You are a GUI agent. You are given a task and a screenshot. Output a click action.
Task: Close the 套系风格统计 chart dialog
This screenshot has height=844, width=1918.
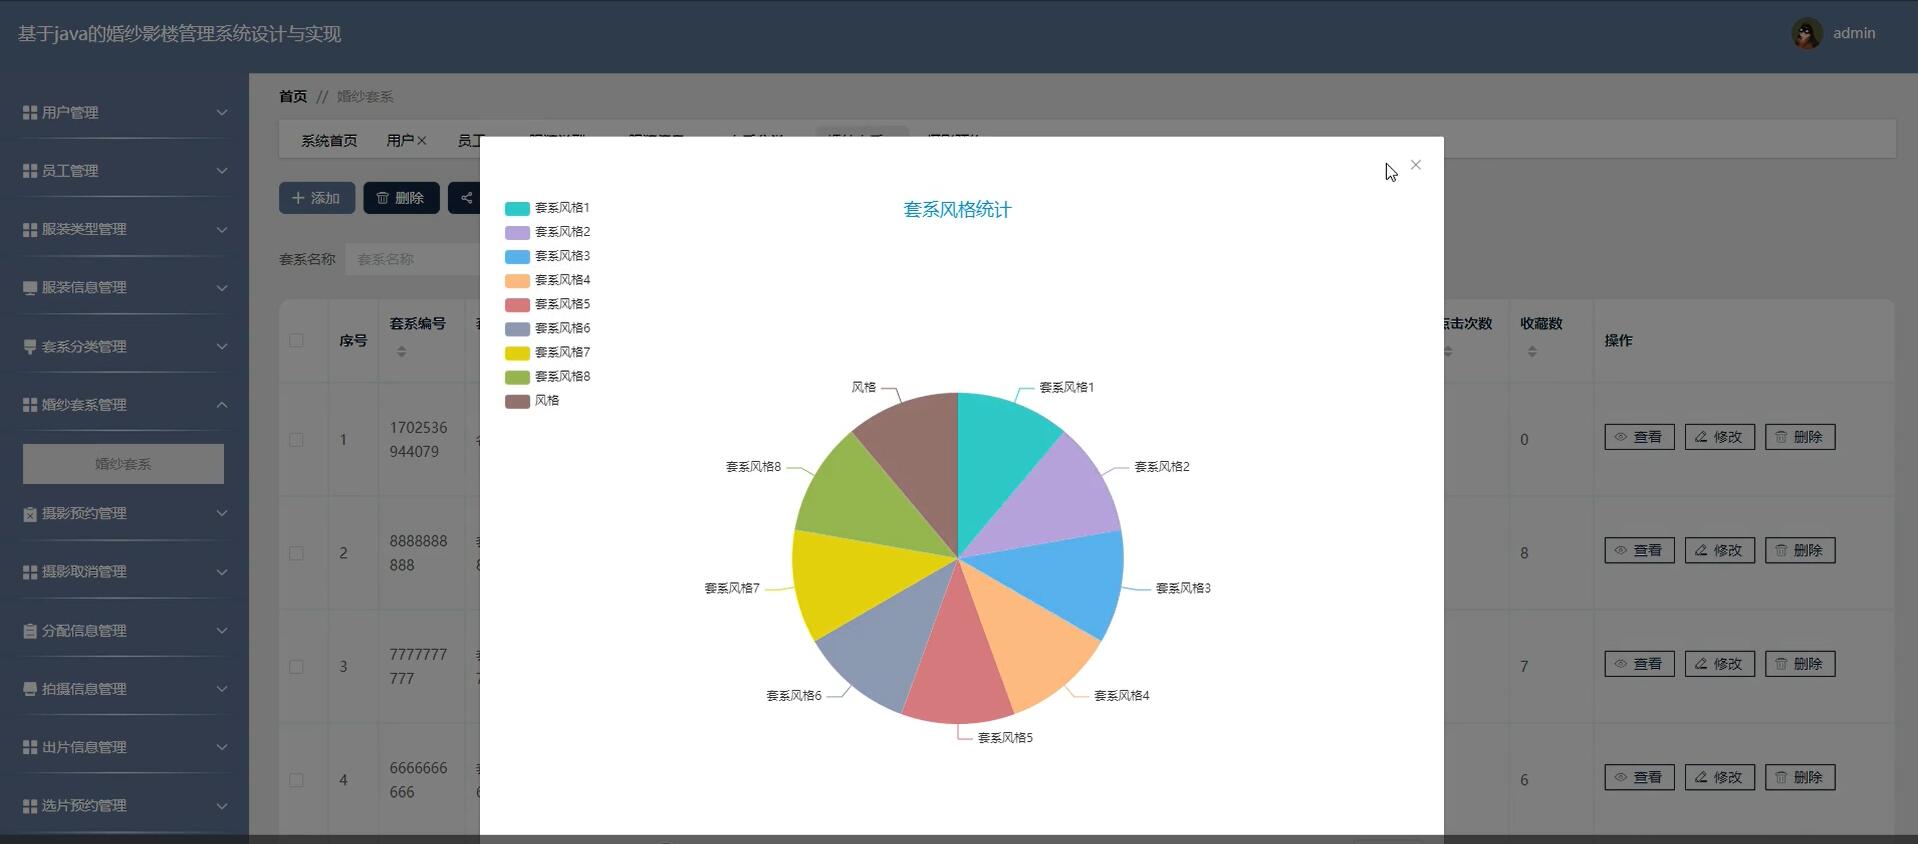point(1416,165)
